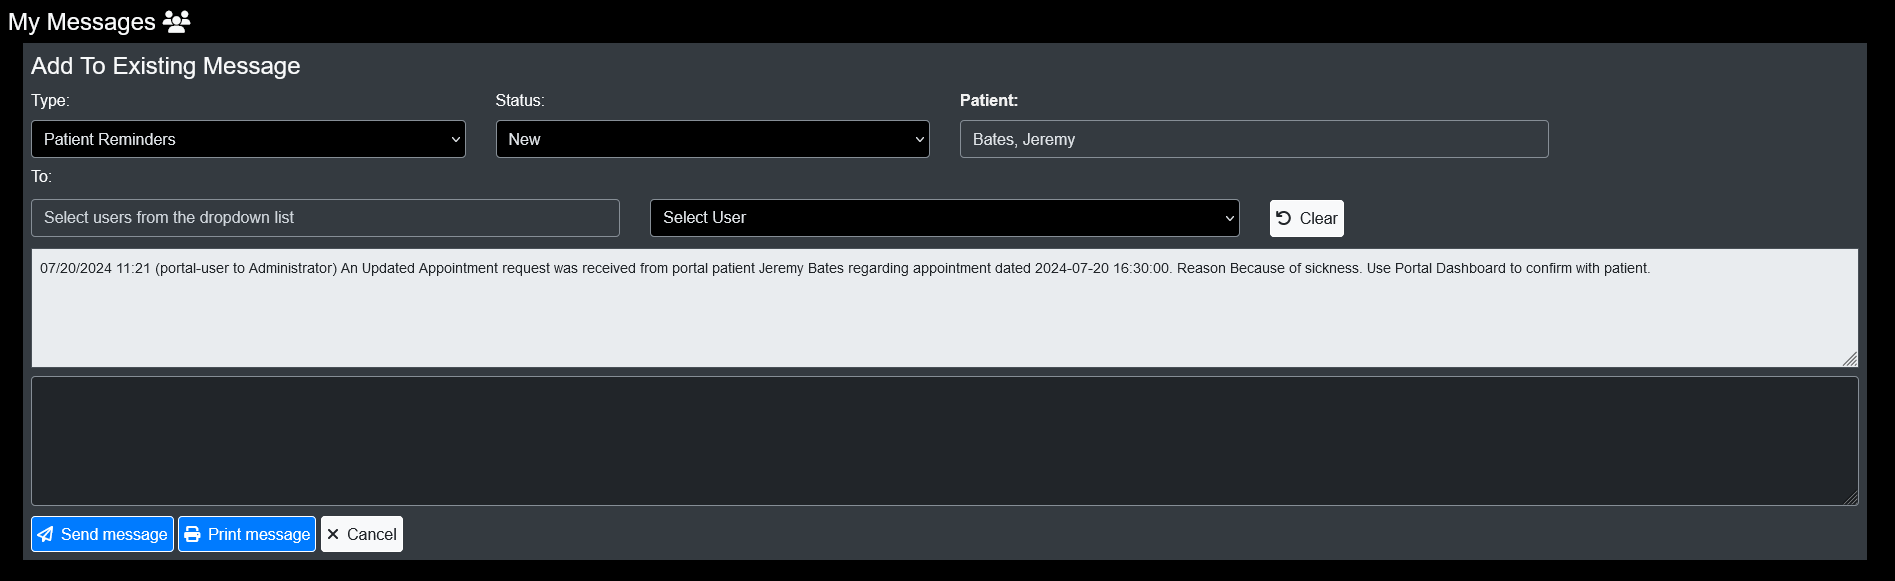This screenshot has width=1895, height=581.
Task: Click the X icon on the Cancel button
Action: [x=334, y=533]
